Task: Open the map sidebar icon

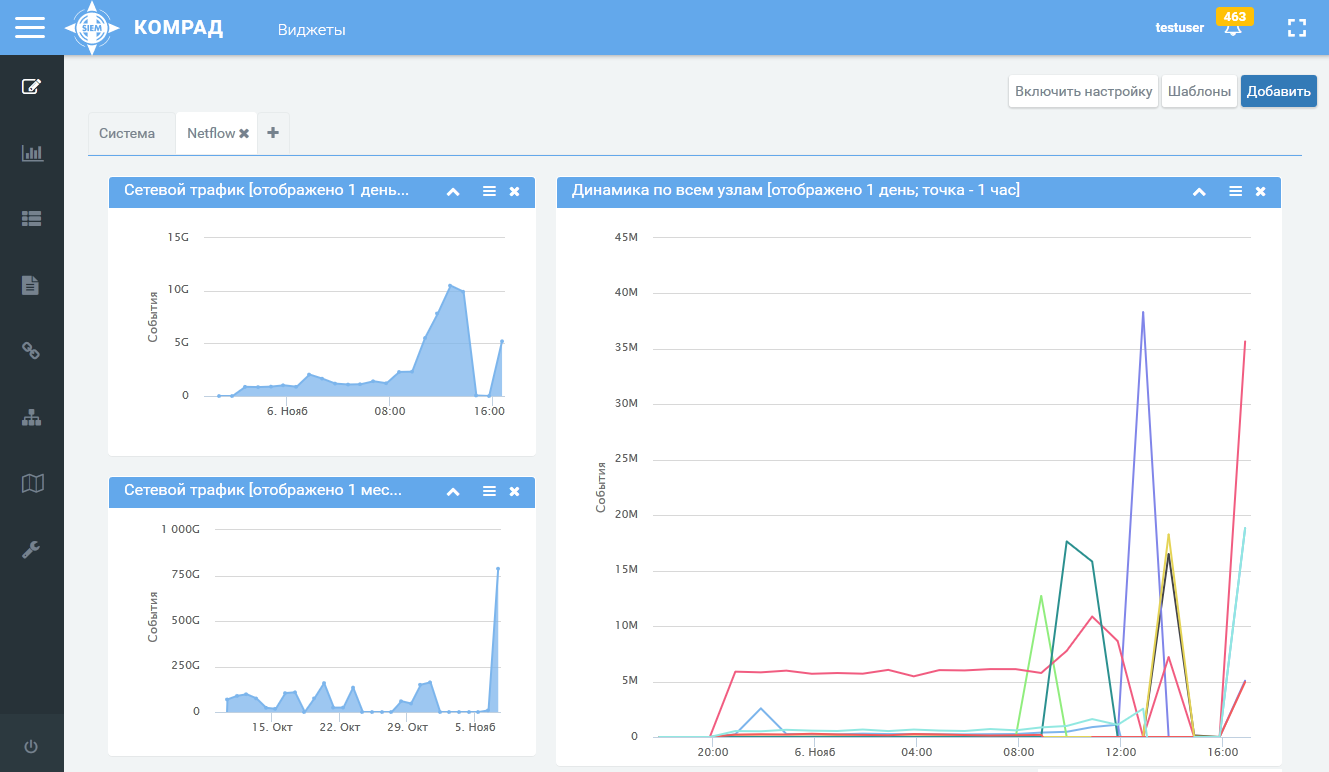Action: click(32, 483)
